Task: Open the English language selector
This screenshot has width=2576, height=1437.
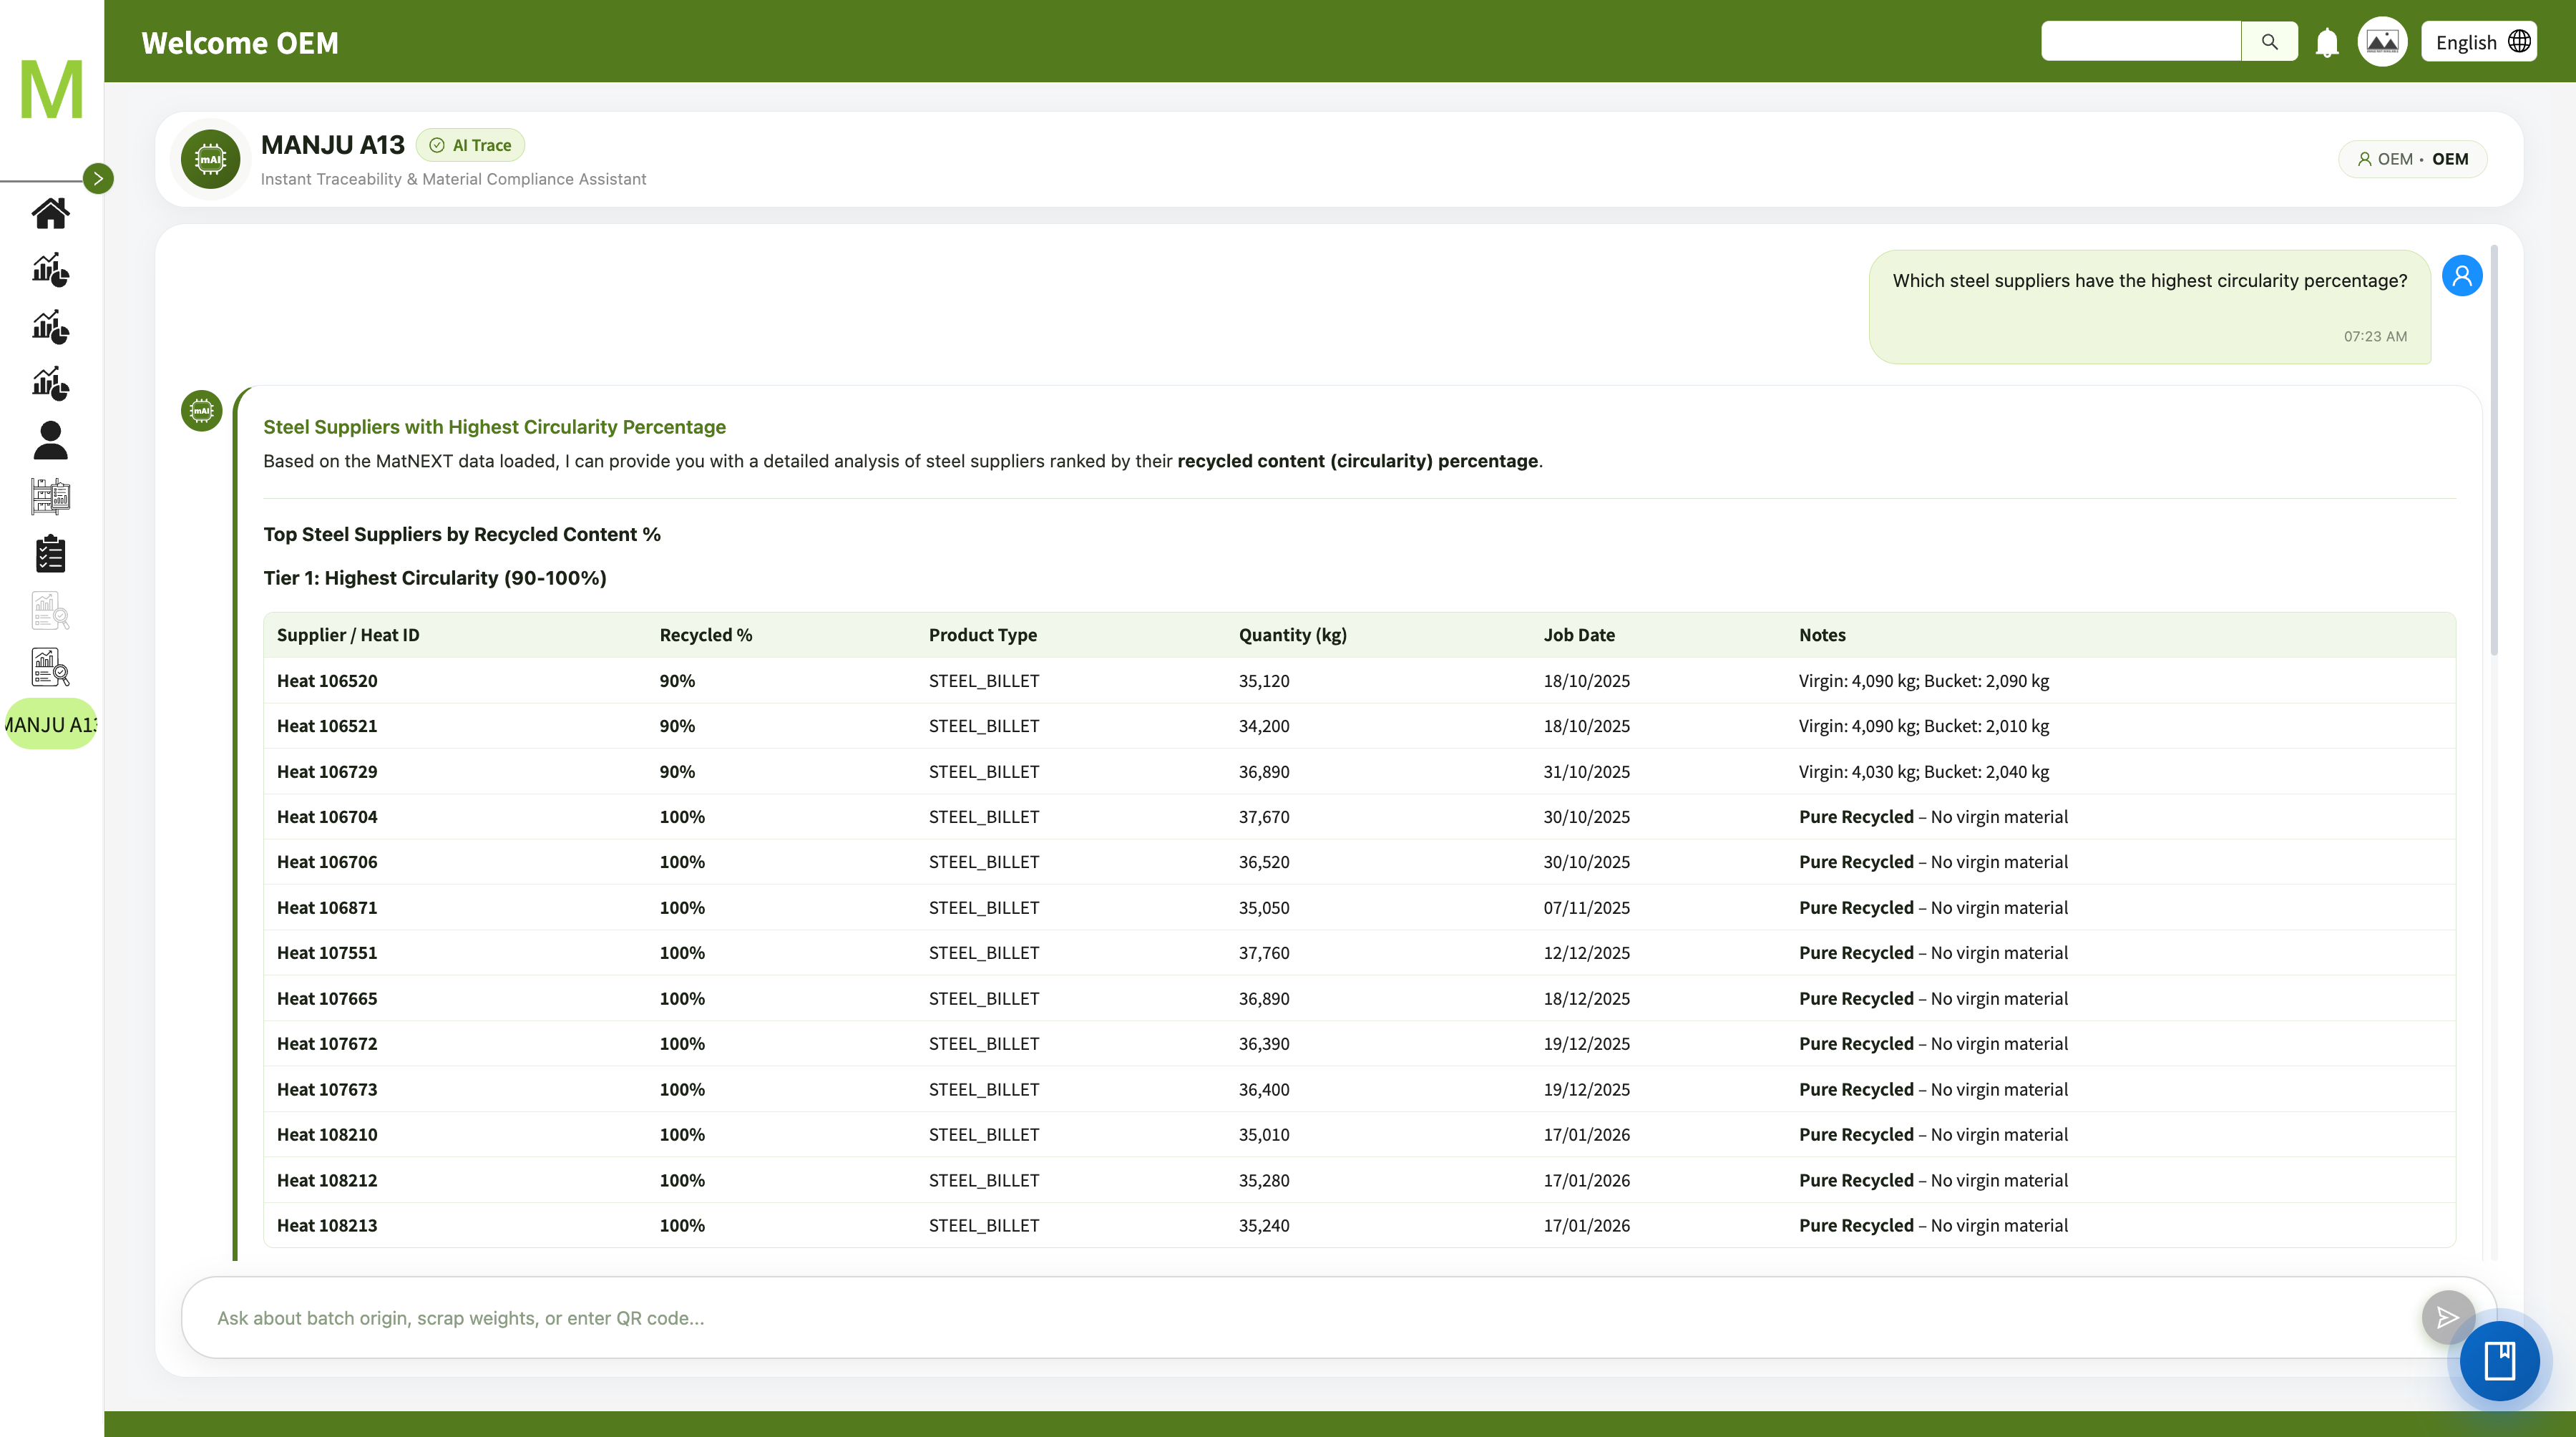Action: pyautogui.click(x=2479, y=42)
